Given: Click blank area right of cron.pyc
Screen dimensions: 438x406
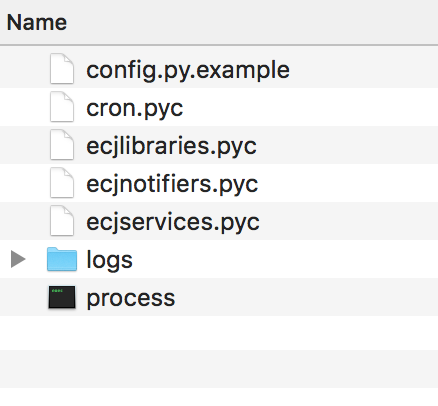Looking at the screenshot, I should tap(310, 107).
